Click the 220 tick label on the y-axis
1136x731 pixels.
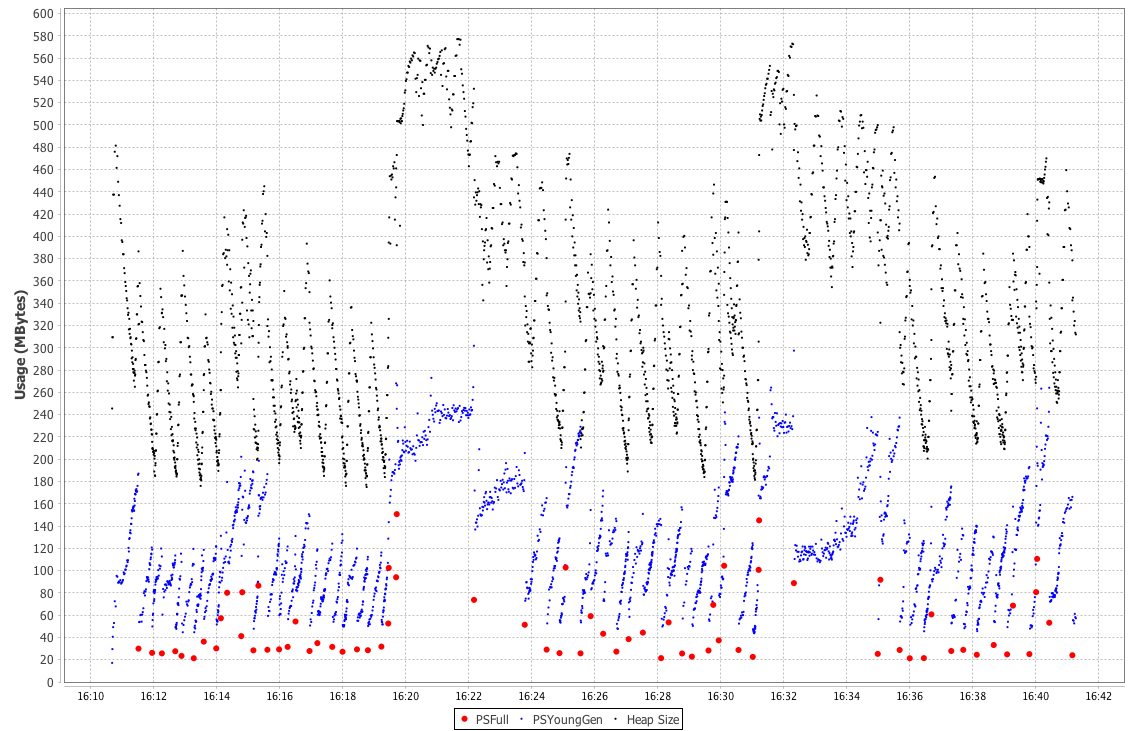tap(43, 438)
